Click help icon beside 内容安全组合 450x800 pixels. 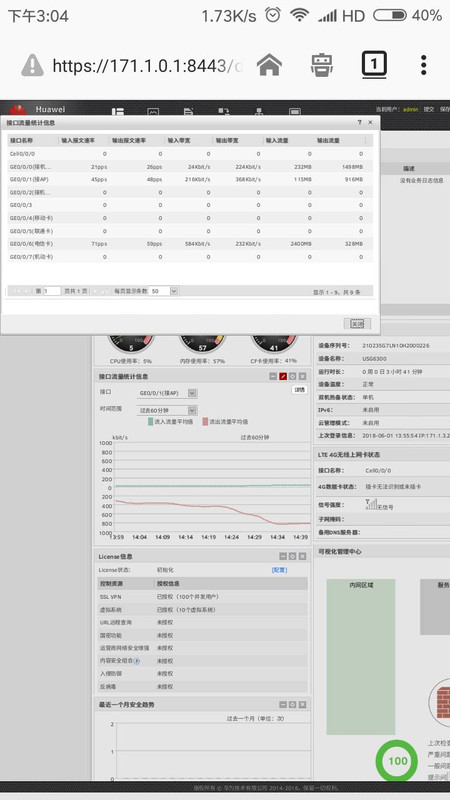(137, 661)
